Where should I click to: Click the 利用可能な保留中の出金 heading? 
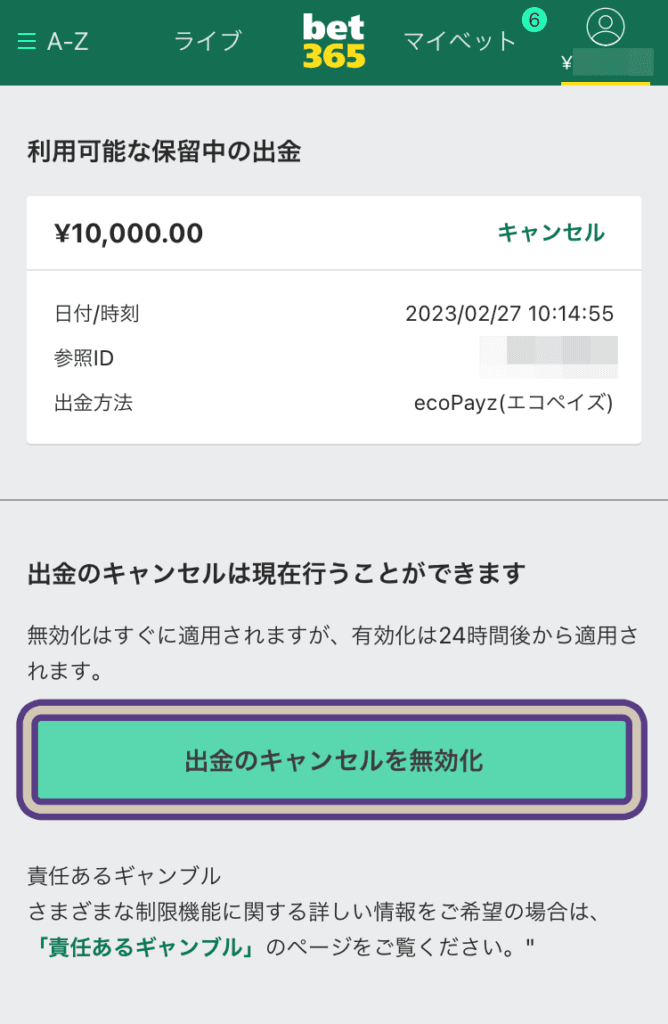[x=164, y=152]
